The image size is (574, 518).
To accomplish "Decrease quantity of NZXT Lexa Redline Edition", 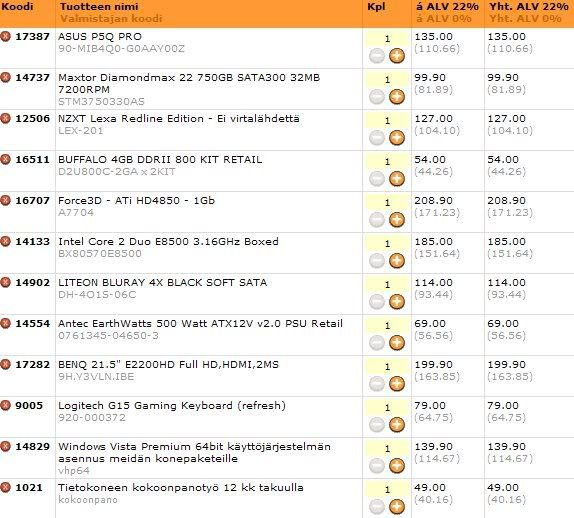I will (377, 138).
